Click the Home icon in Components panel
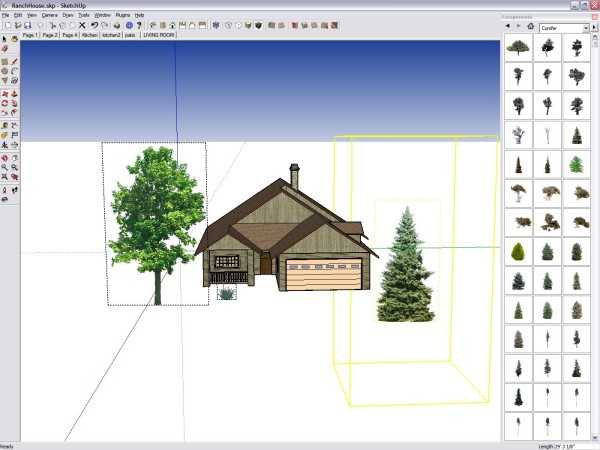600x450 pixels. (530, 28)
